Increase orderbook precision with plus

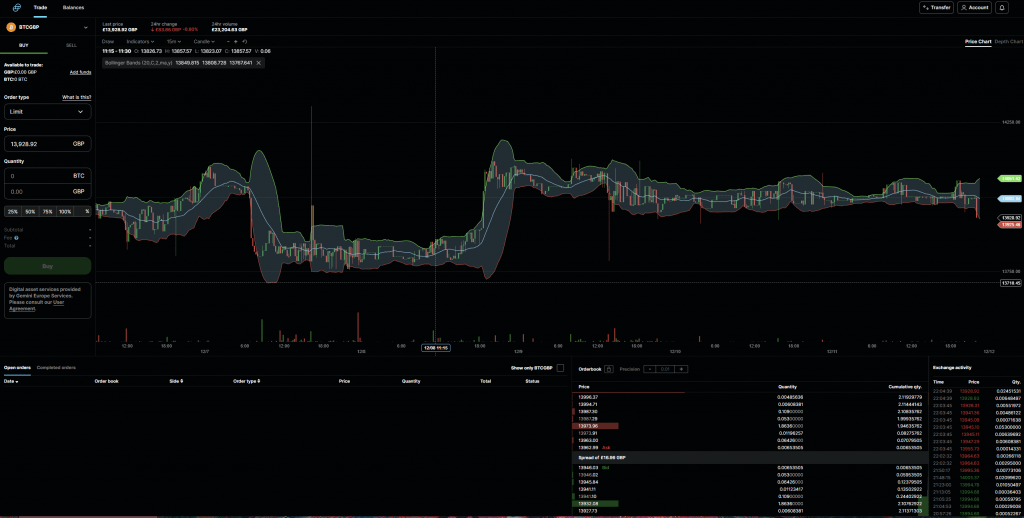(682, 369)
